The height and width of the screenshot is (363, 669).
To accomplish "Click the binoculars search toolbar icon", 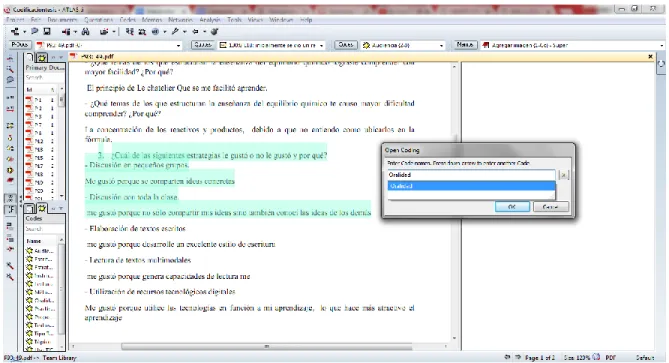I will point(86,31).
